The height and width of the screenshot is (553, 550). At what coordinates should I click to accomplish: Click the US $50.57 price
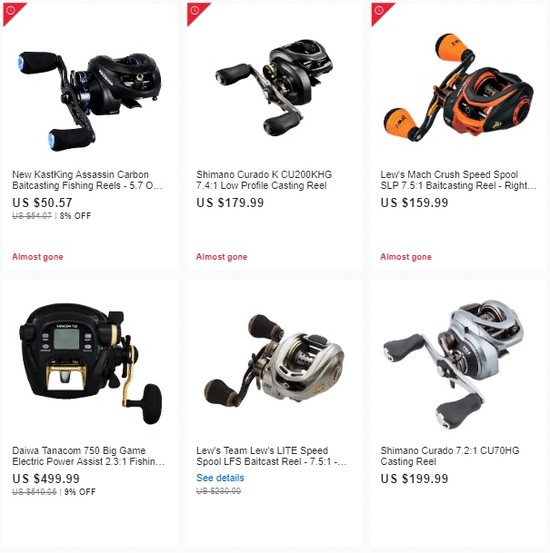(x=42, y=203)
